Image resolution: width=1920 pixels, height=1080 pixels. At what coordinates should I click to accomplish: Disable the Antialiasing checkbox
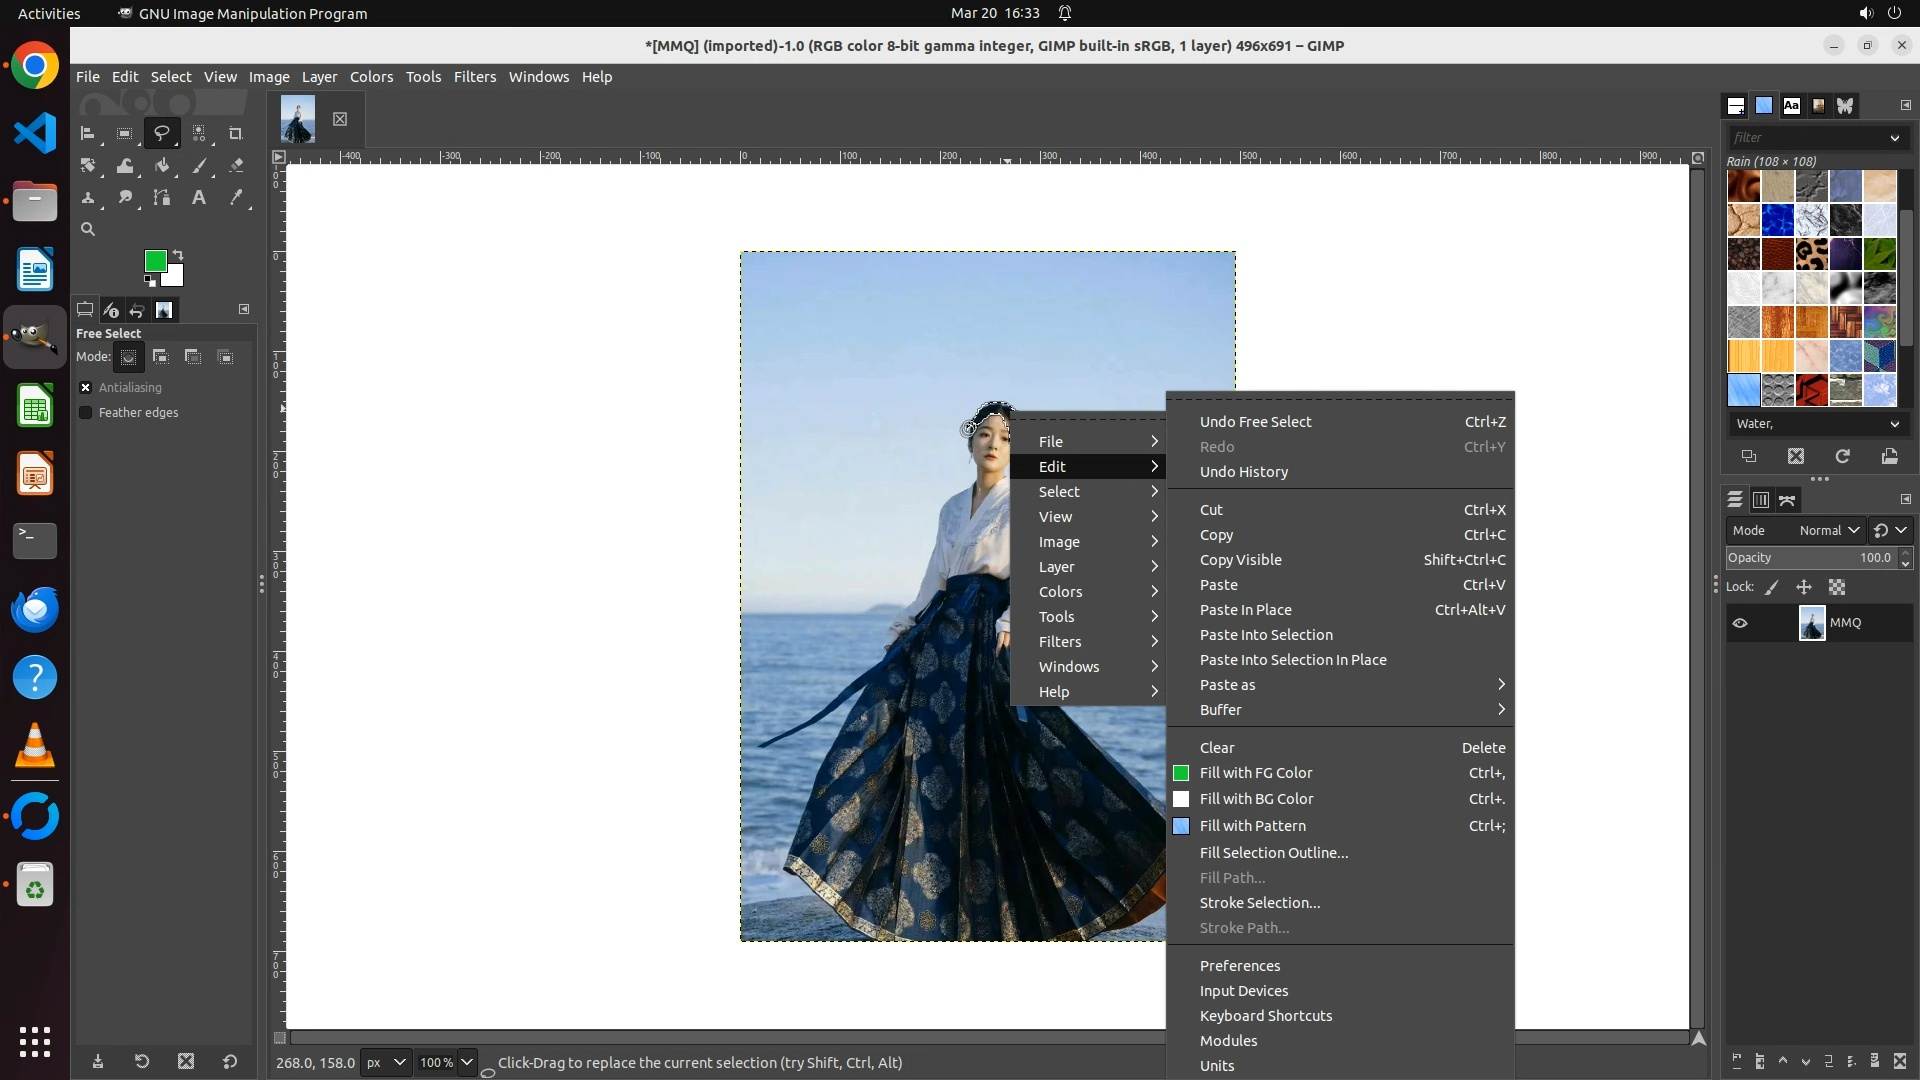(x=86, y=388)
